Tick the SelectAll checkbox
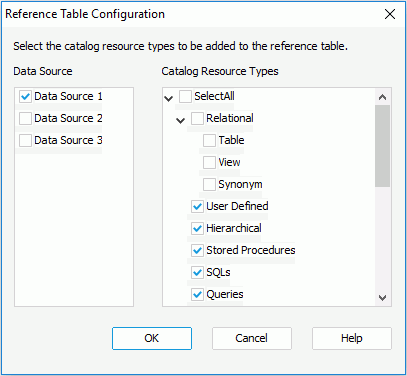The width and height of the screenshot is (407, 376). (x=185, y=96)
